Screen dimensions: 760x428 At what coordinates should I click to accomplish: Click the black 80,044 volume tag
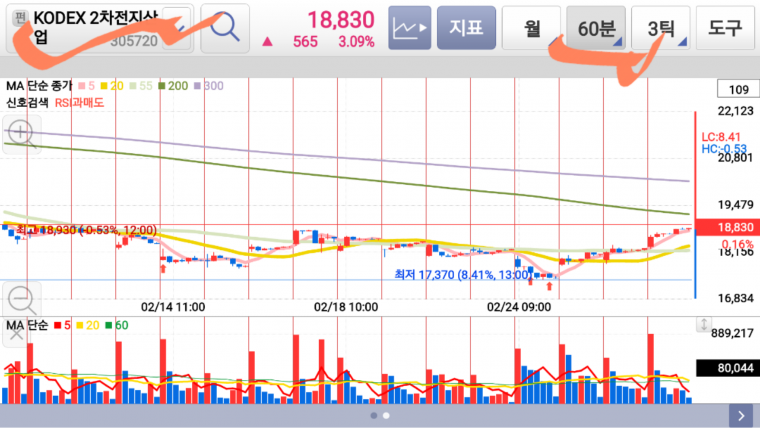pyautogui.click(x=728, y=368)
